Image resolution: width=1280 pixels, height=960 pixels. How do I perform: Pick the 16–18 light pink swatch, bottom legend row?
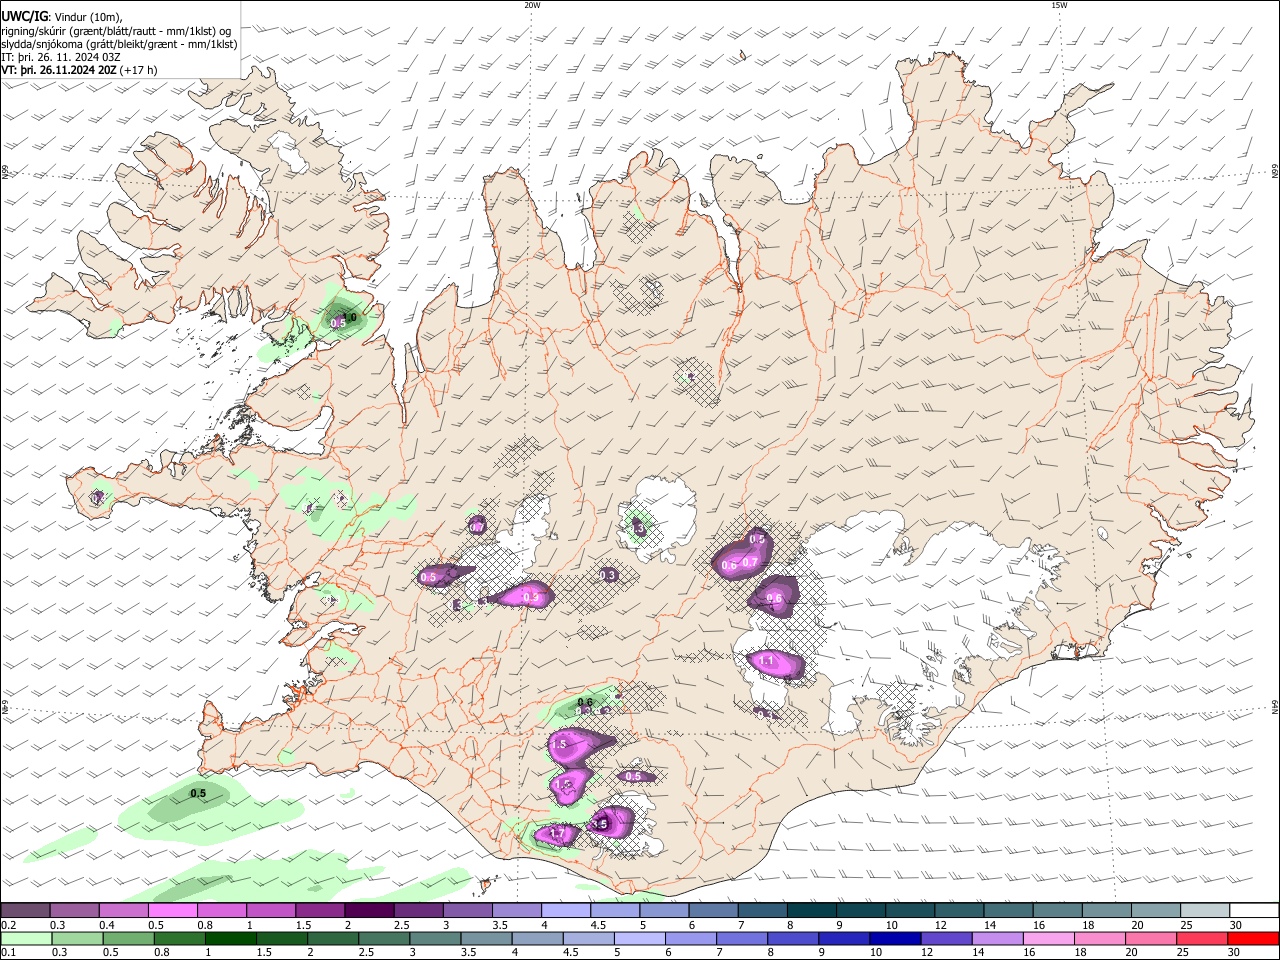(1047, 939)
